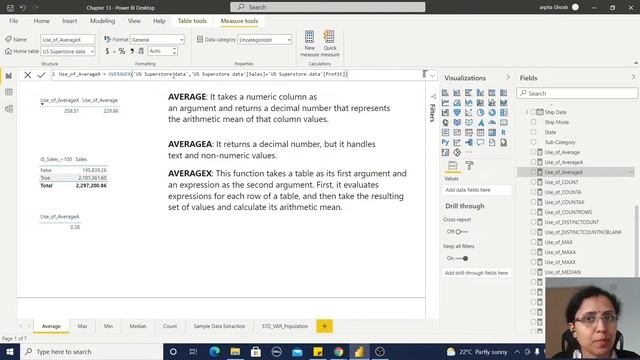
Task: Click the New measure icon
Action: click(309, 37)
